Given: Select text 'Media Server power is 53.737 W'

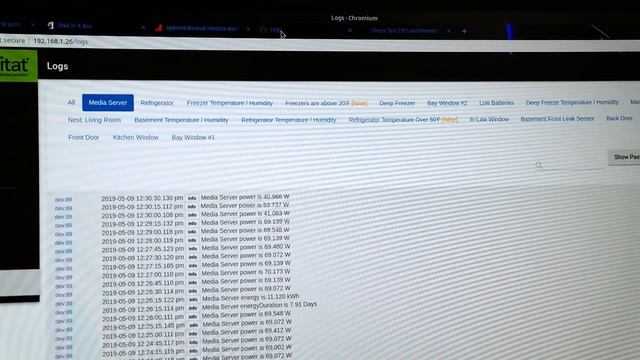Looking at the screenshot, I should click(x=245, y=206).
